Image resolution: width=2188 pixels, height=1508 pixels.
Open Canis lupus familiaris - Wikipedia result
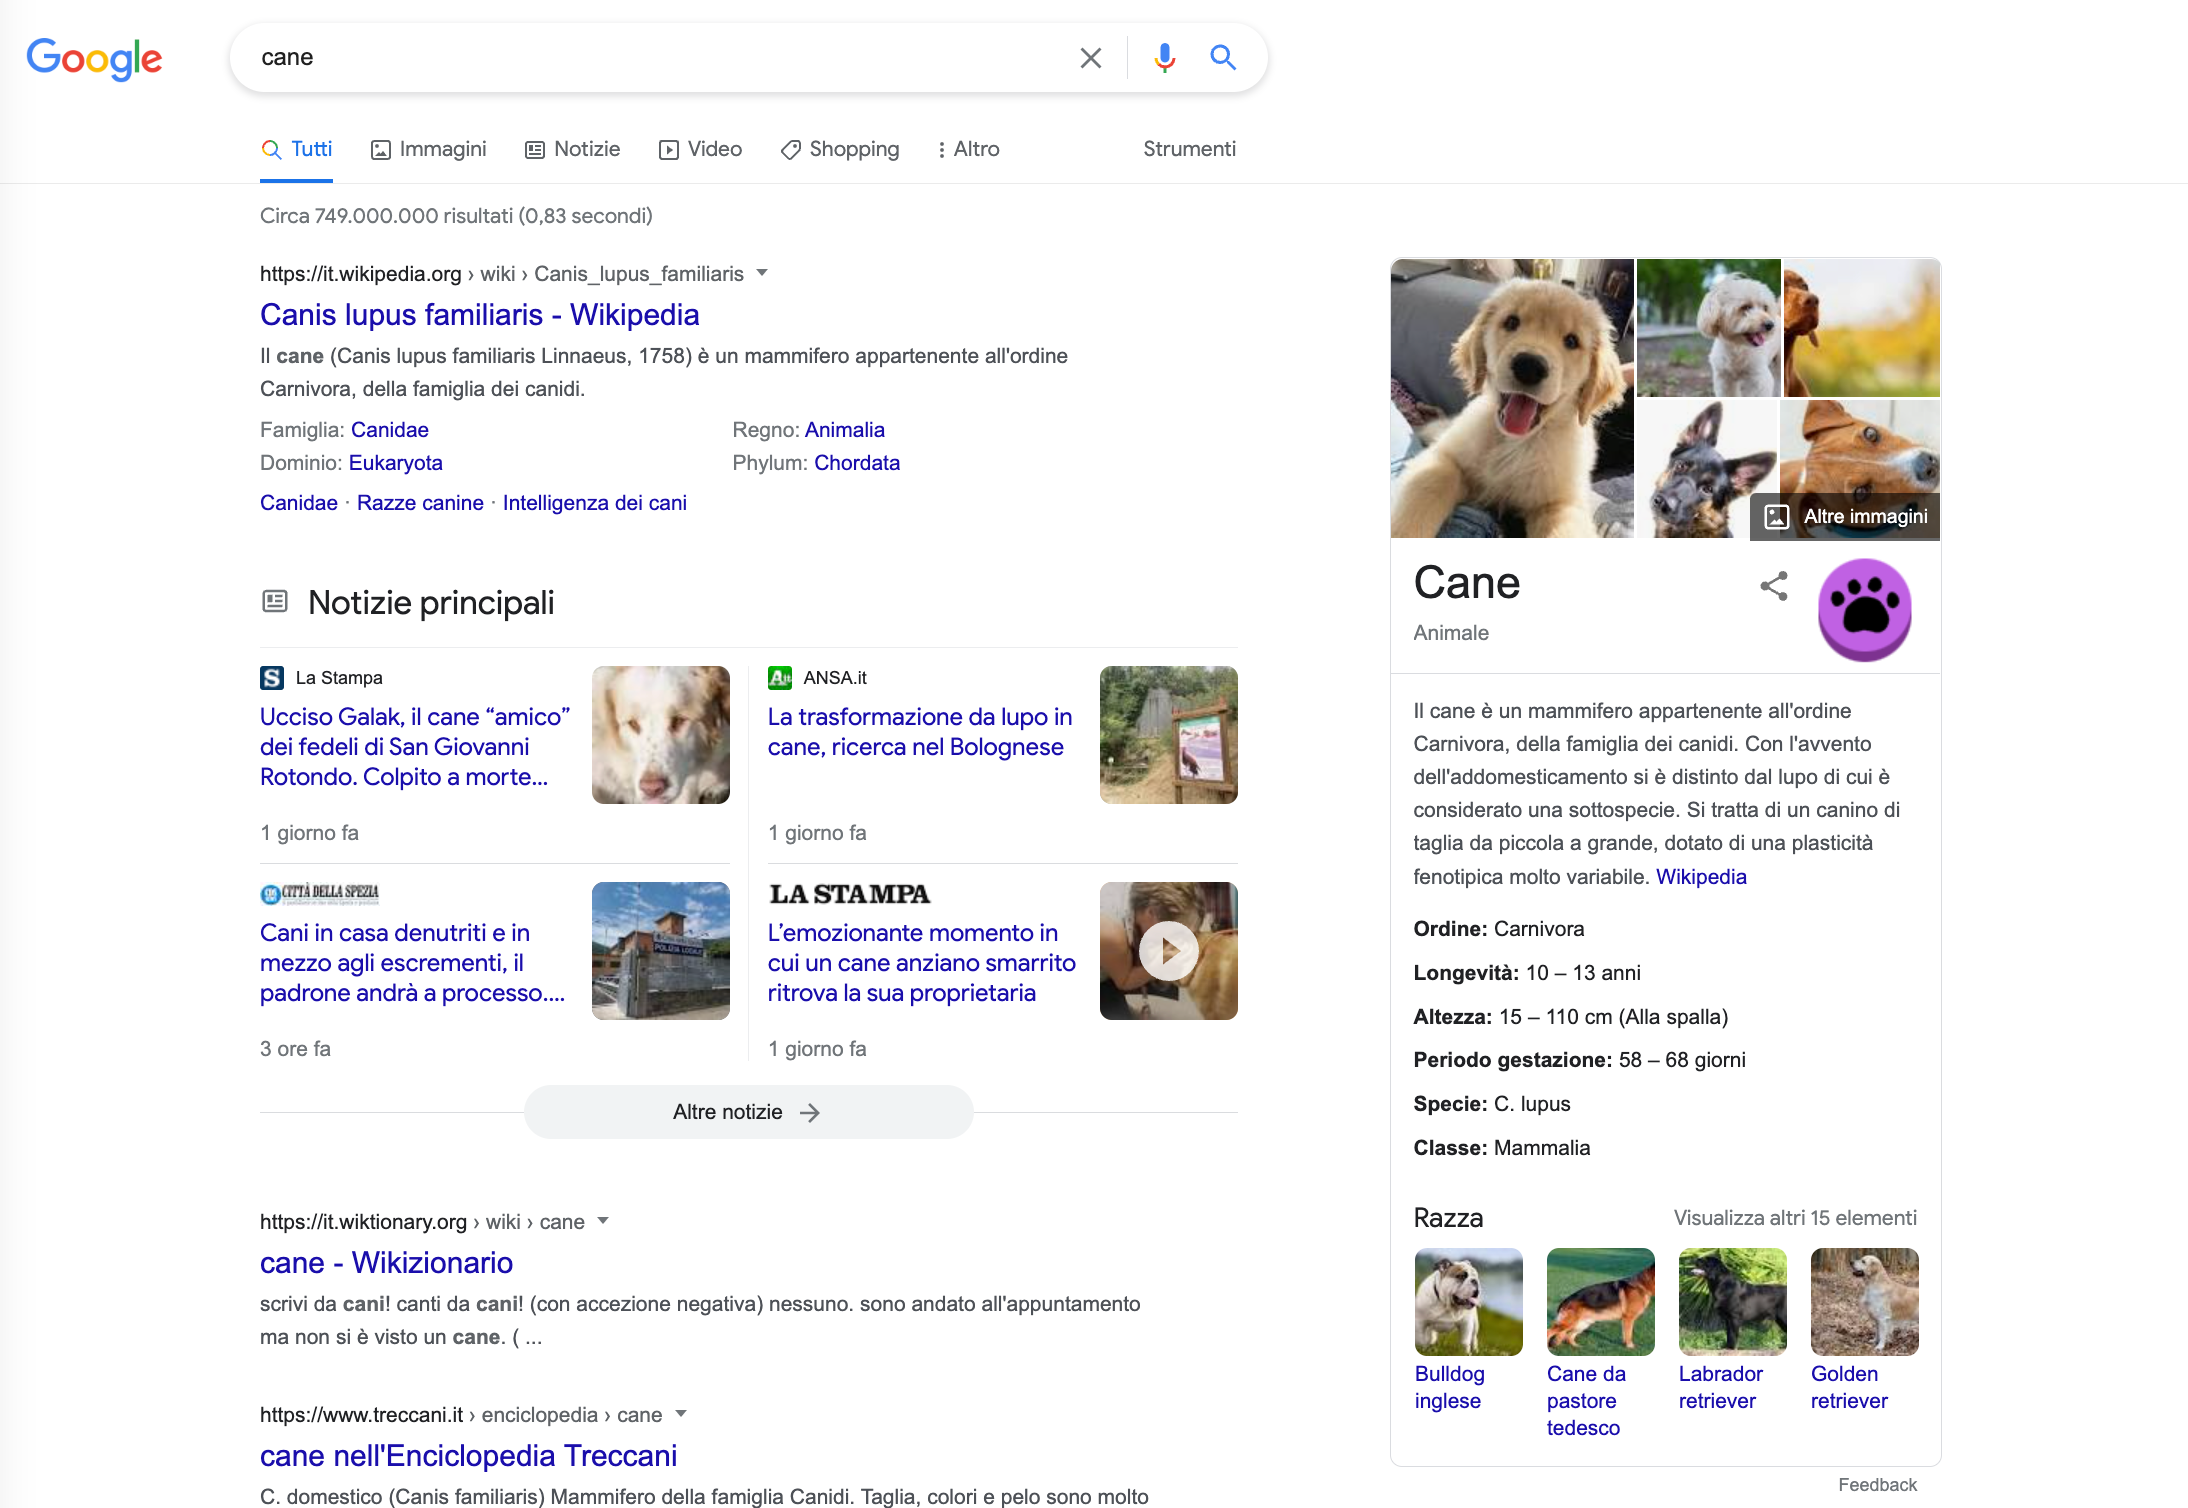pos(479,315)
